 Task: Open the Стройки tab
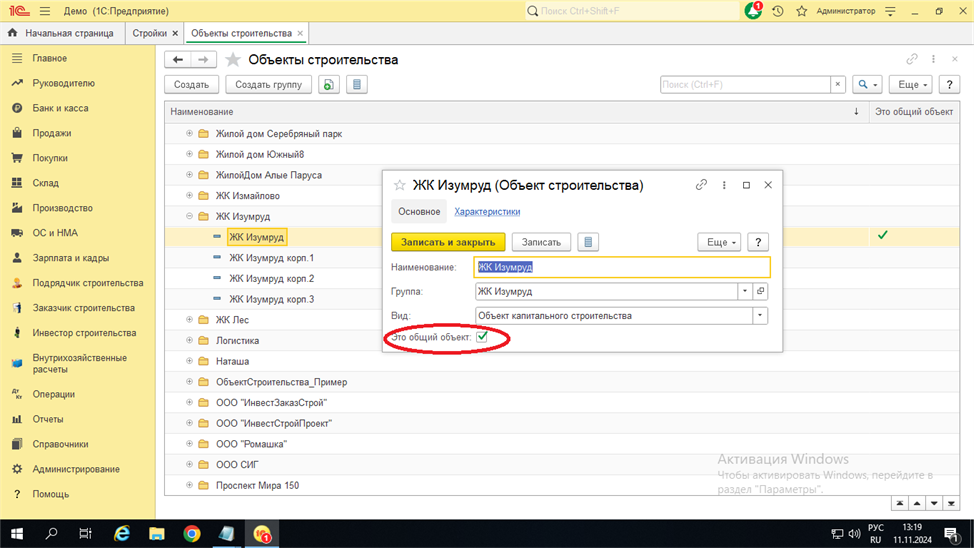click(150, 33)
